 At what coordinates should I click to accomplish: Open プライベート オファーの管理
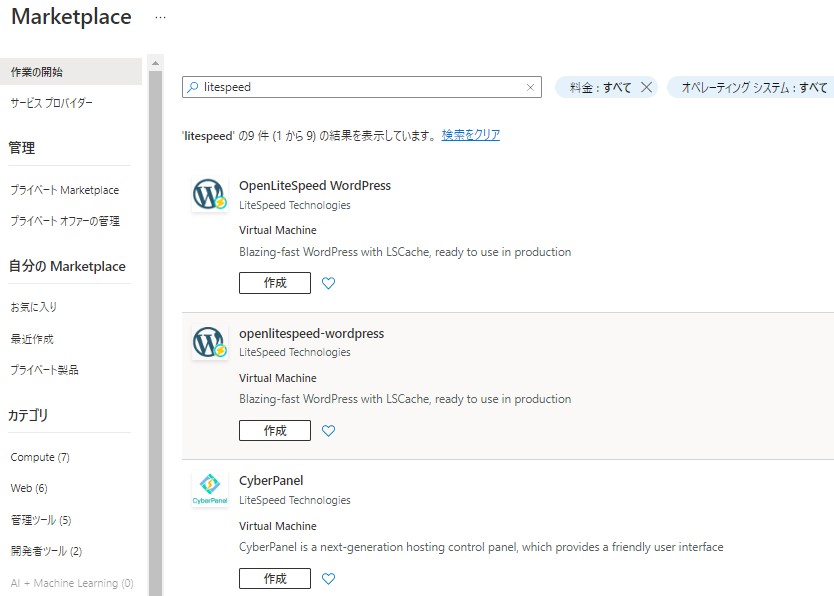(65, 221)
